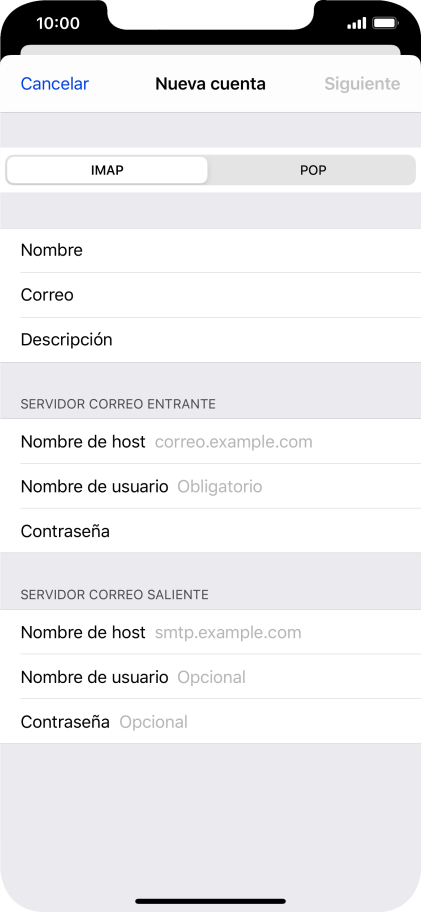Tap incoming server Contraseña field
Viewport: 421px width, 912px height.
click(210, 531)
